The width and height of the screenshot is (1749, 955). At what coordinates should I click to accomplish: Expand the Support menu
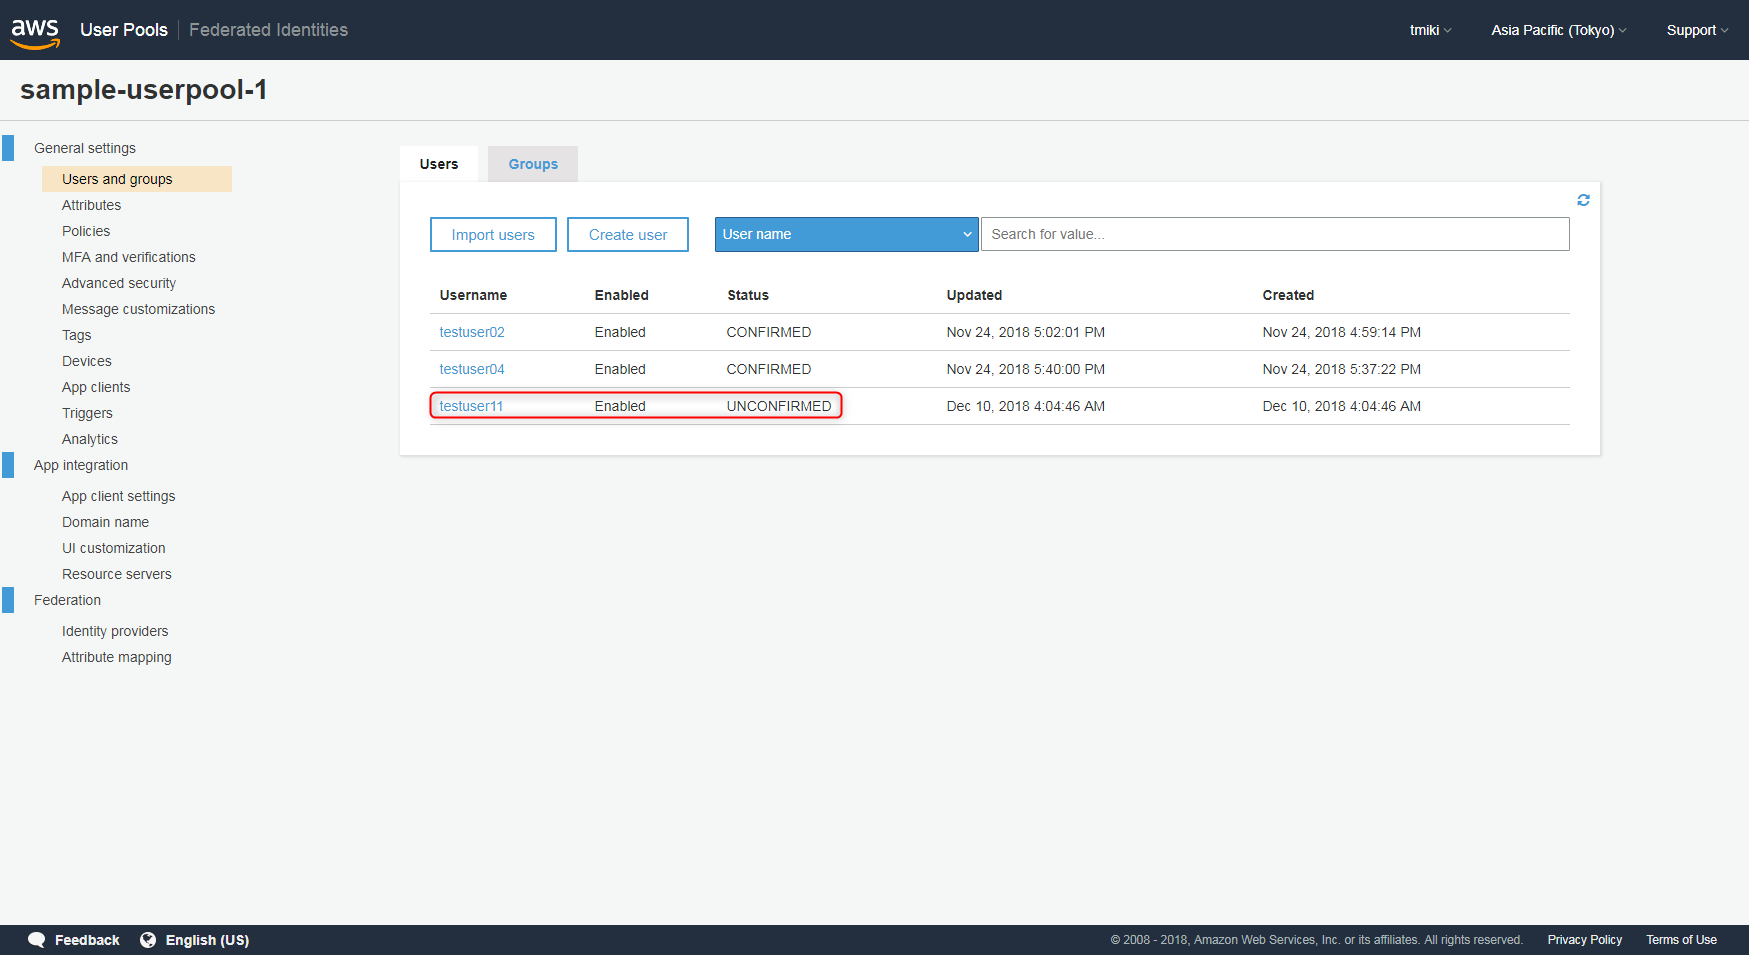pos(1696,30)
